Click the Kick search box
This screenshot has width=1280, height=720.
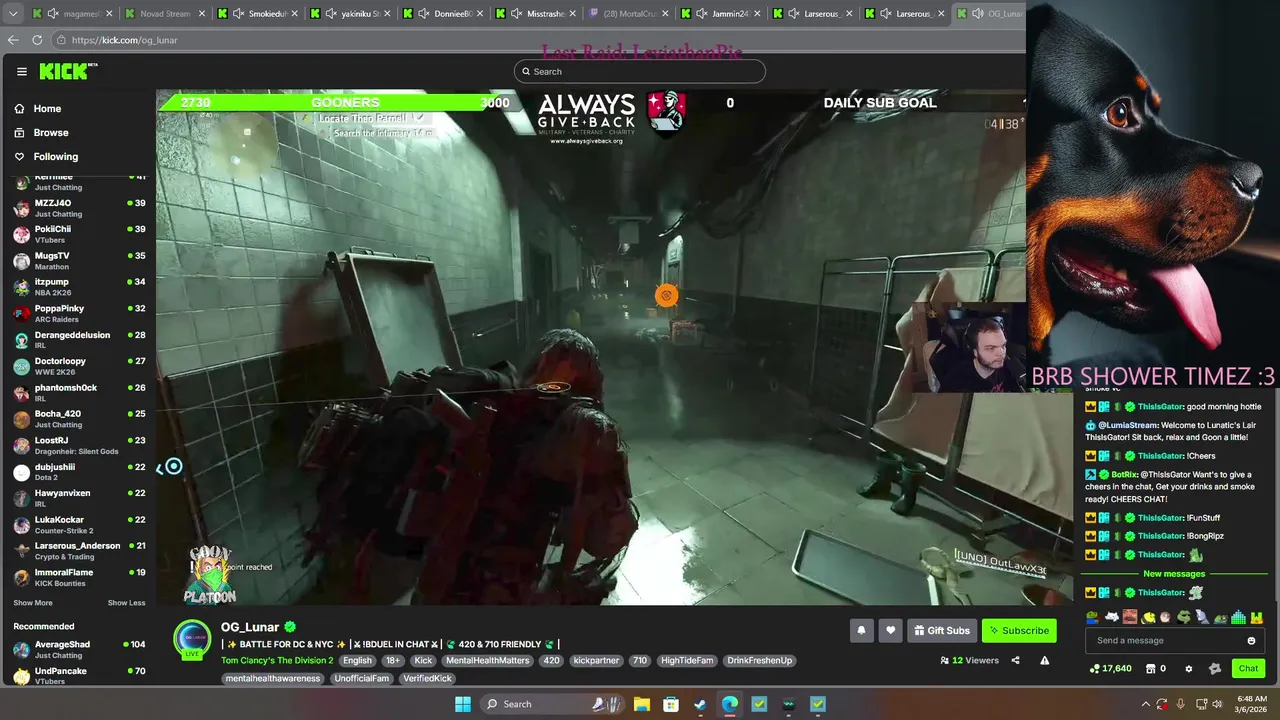click(x=640, y=72)
